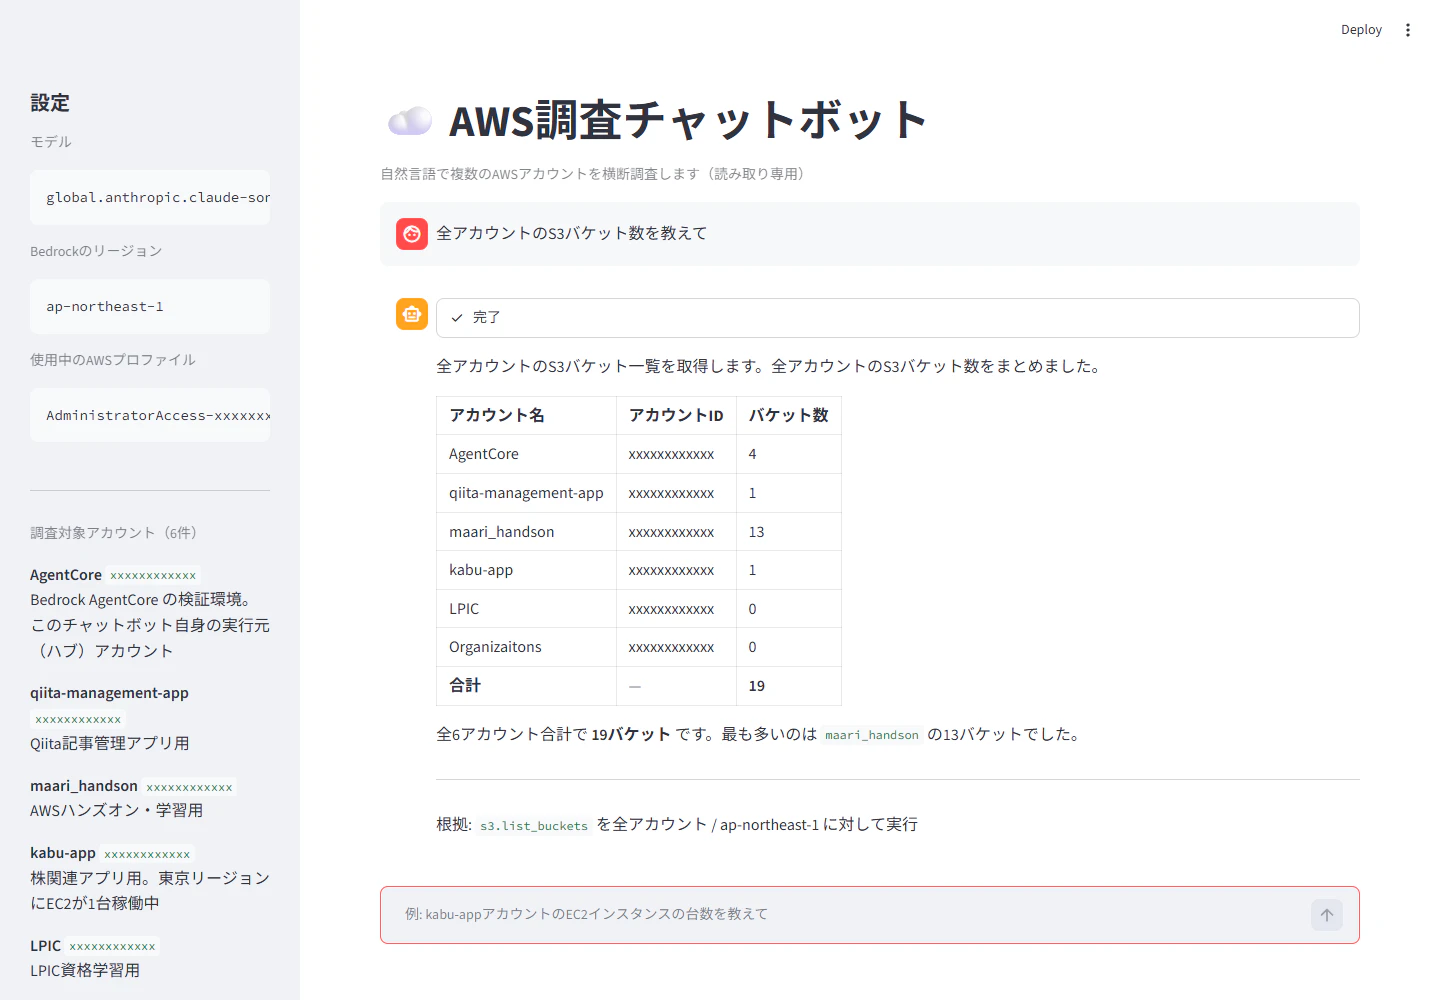Expand the 完了 status panel

pyautogui.click(x=898, y=318)
